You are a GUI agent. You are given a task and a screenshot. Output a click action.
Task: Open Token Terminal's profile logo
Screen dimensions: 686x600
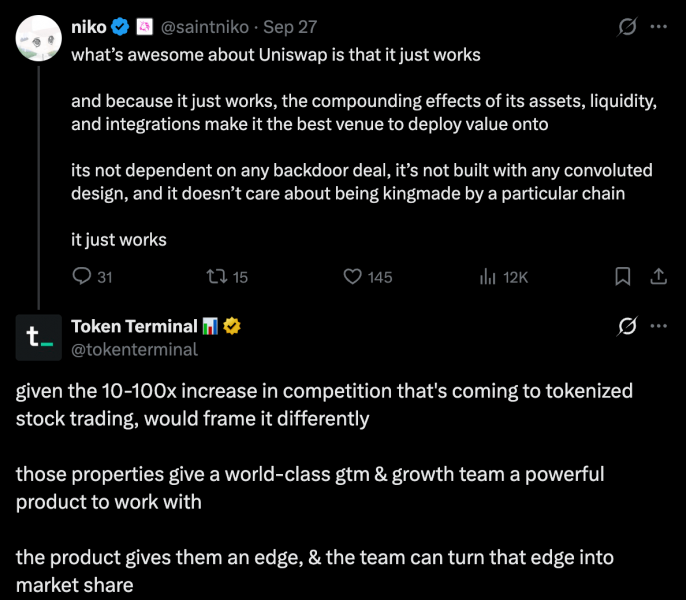pos(38,337)
